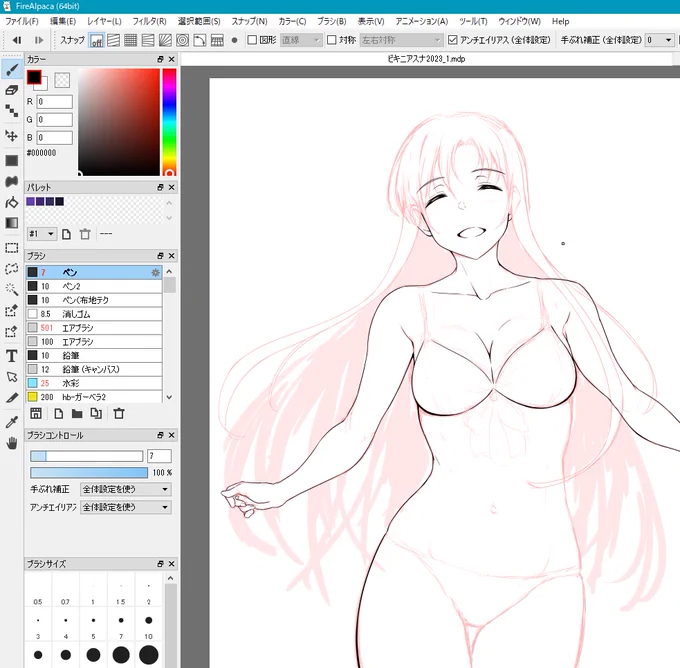The width and height of the screenshot is (680, 668).
Task: Pick the Eyedropper tool
Action: pyautogui.click(x=12, y=422)
